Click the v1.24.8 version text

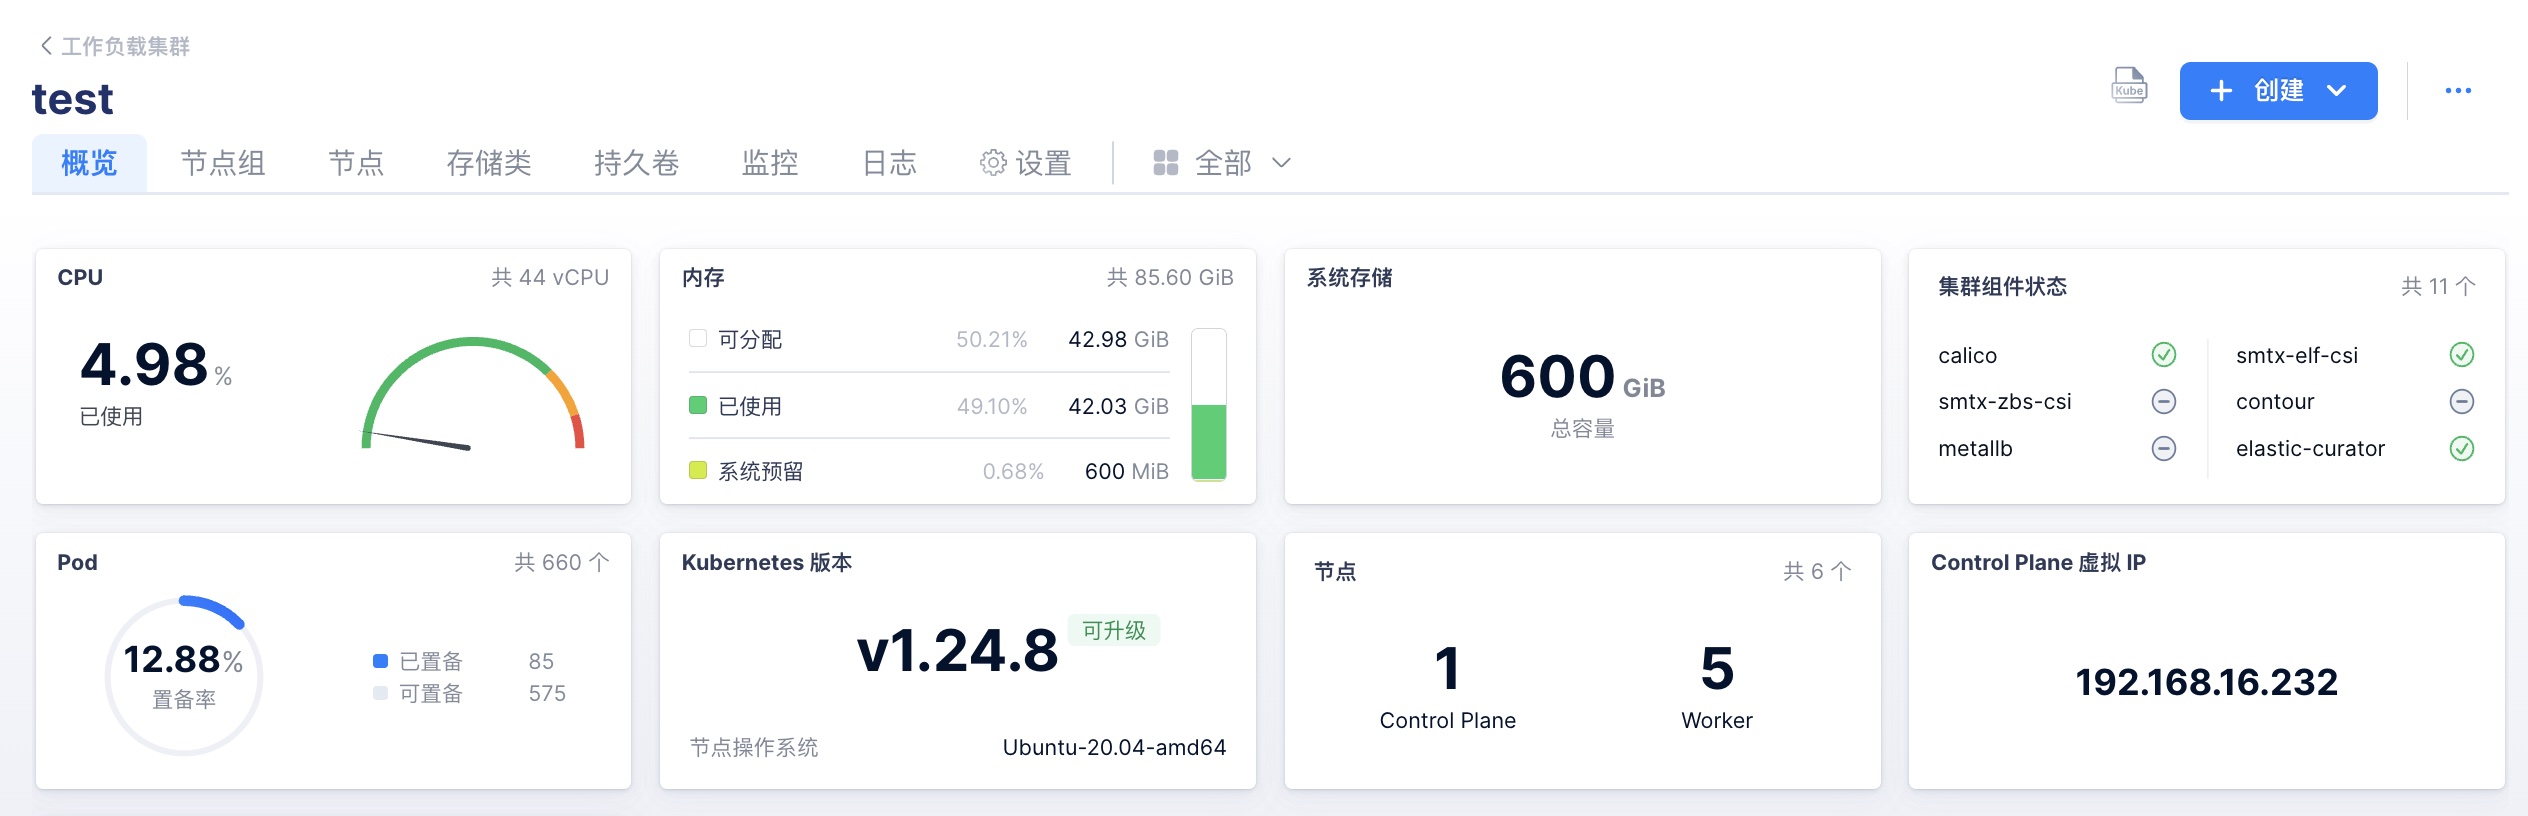(957, 651)
